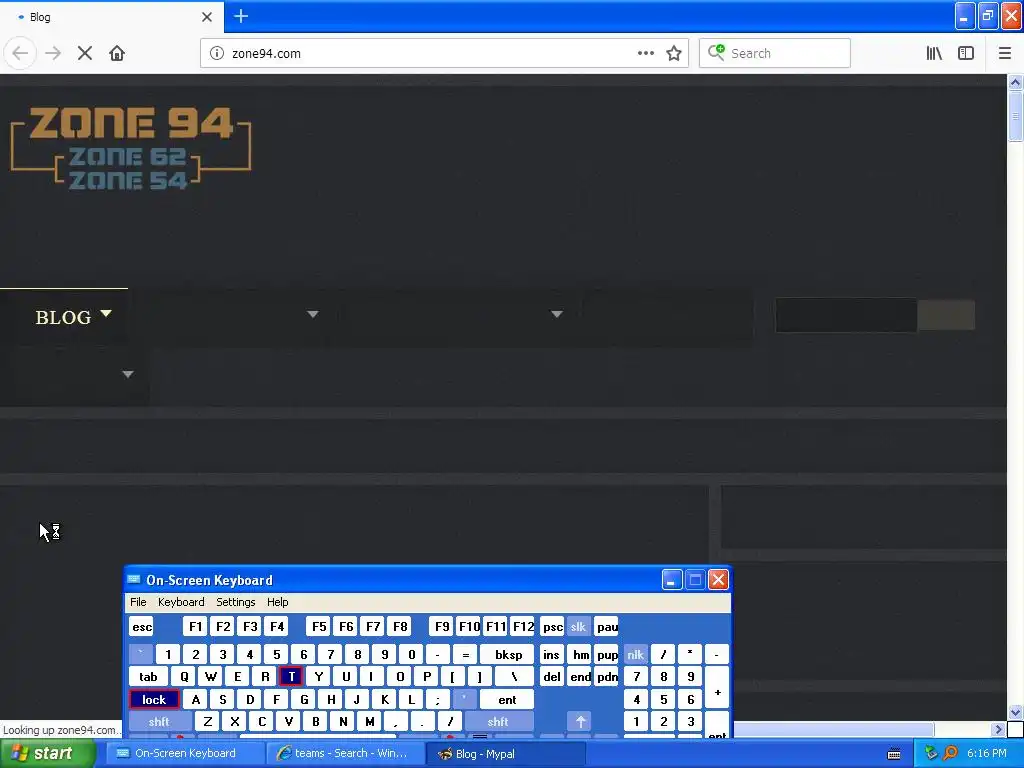
Task: Open File menu in On-Screen Keyboard
Action: pyautogui.click(x=138, y=602)
